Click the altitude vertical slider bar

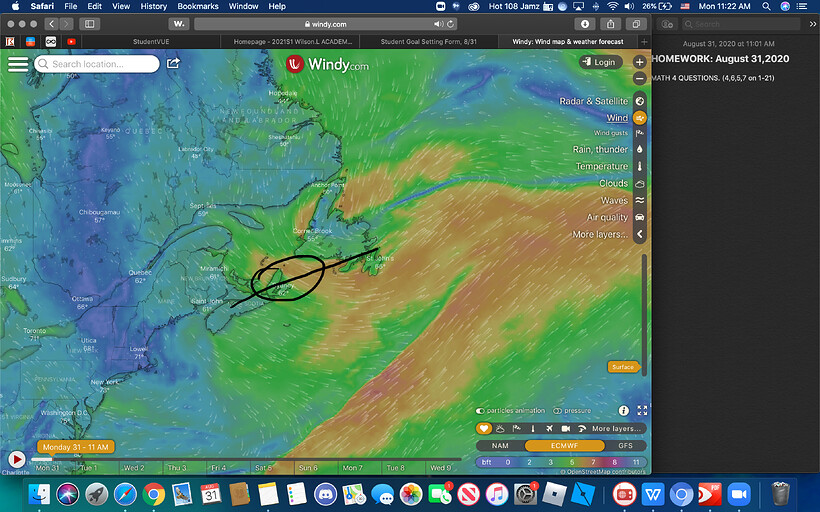pos(644,314)
